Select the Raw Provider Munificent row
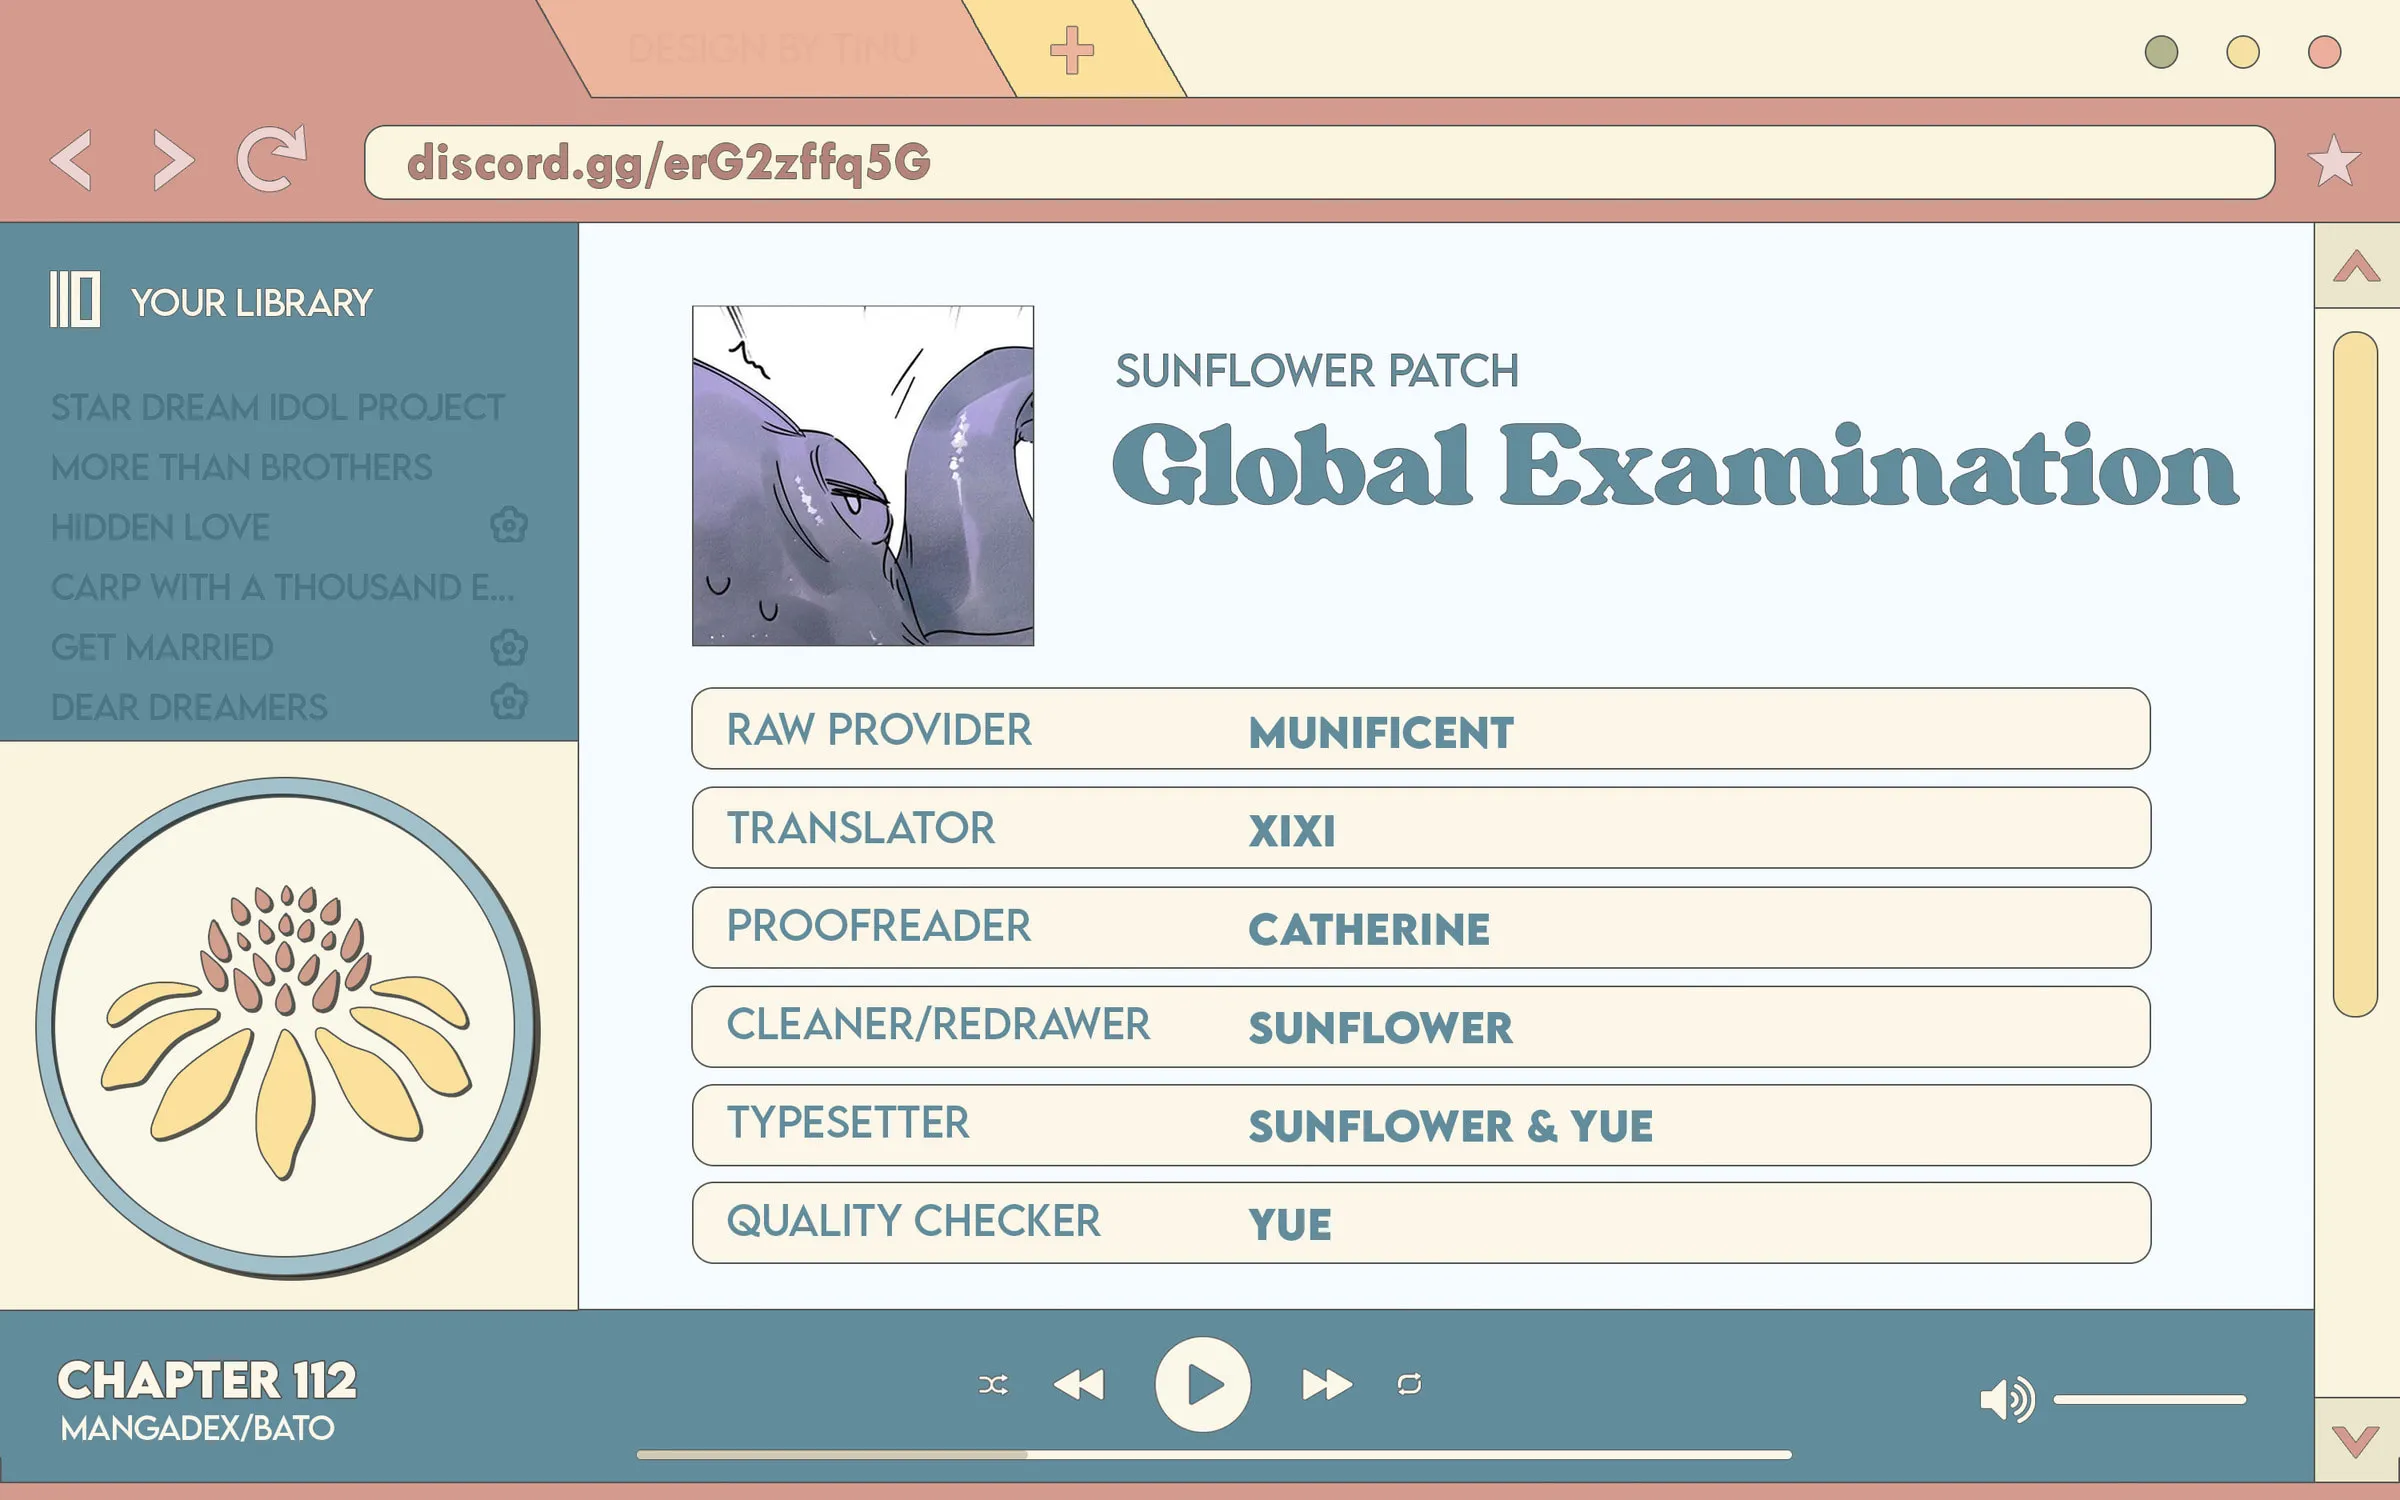Viewport: 2400px width, 1500px height. tap(1421, 728)
